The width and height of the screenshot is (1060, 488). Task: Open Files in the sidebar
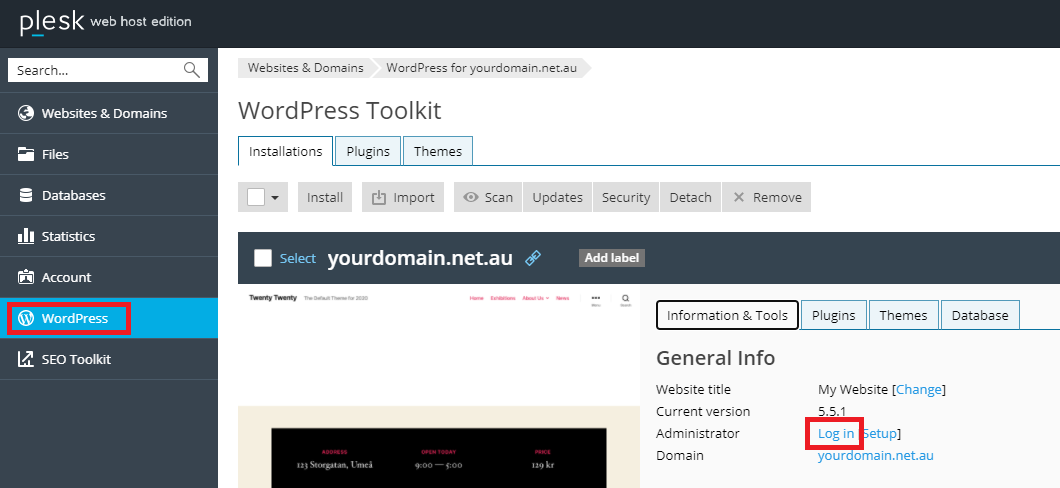(x=109, y=154)
